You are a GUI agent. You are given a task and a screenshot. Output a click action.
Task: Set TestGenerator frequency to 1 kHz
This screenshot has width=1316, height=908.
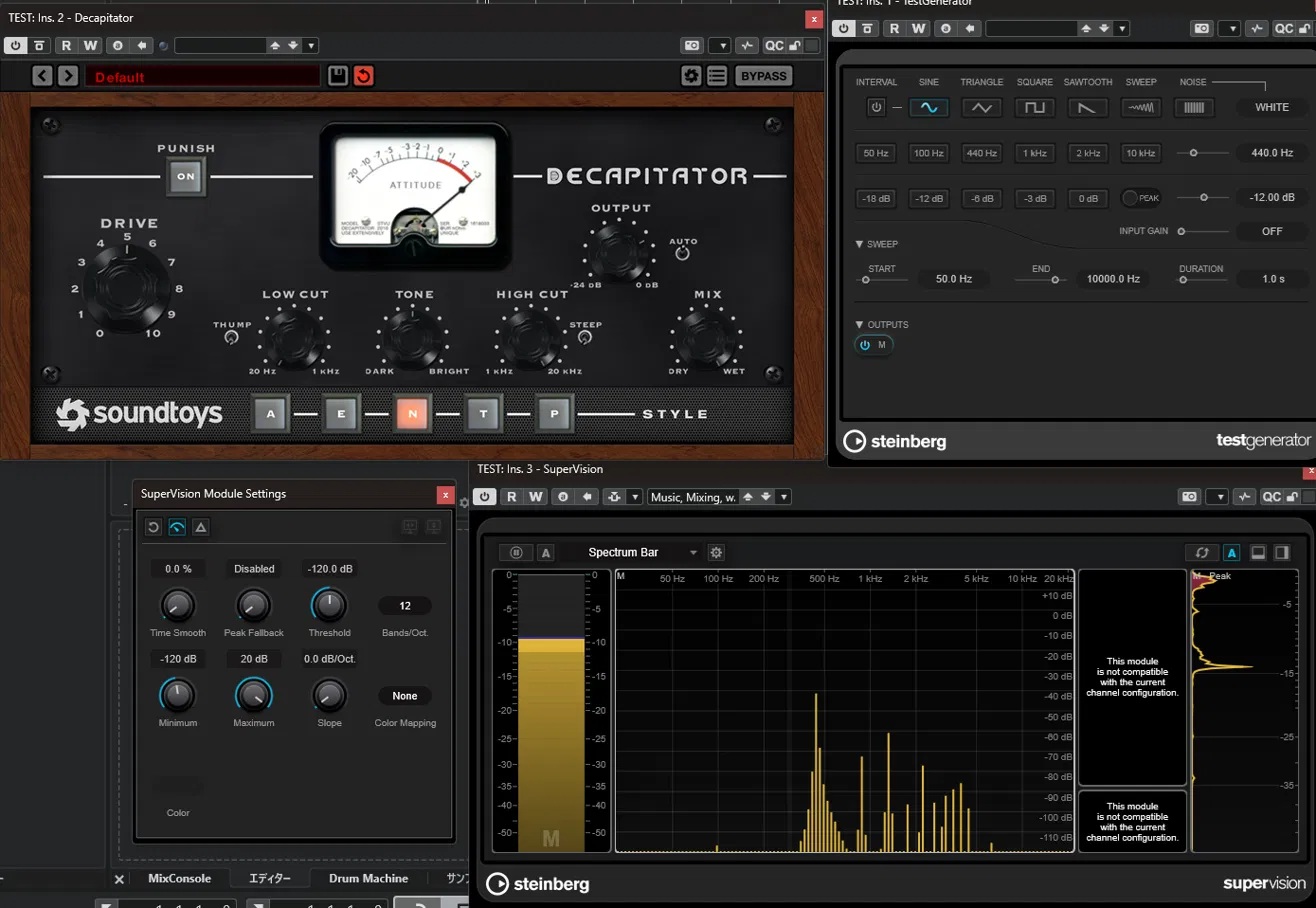(x=1035, y=153)
